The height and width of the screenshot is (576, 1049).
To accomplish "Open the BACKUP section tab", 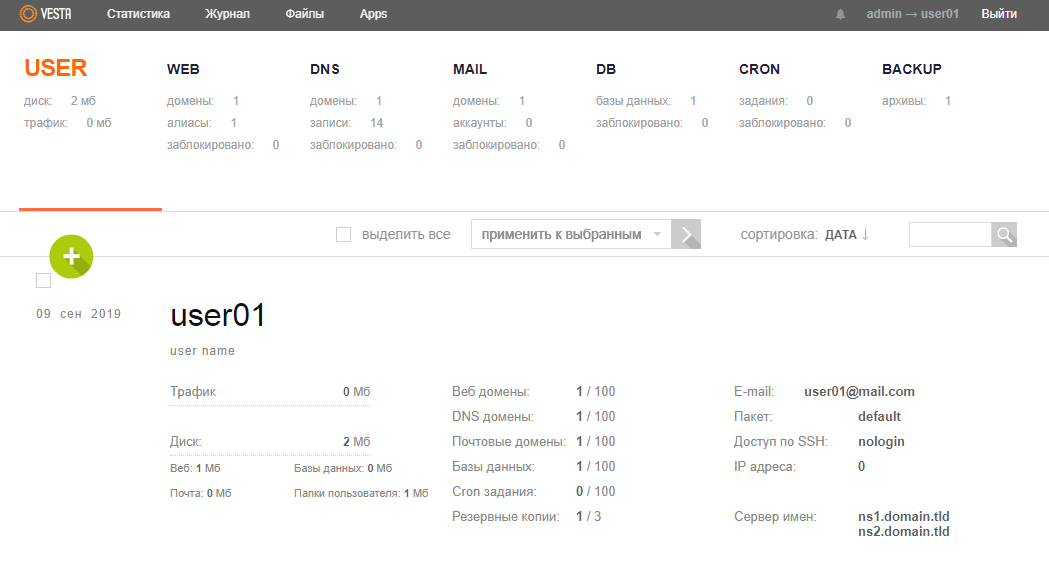I will [x=911, y=70].
